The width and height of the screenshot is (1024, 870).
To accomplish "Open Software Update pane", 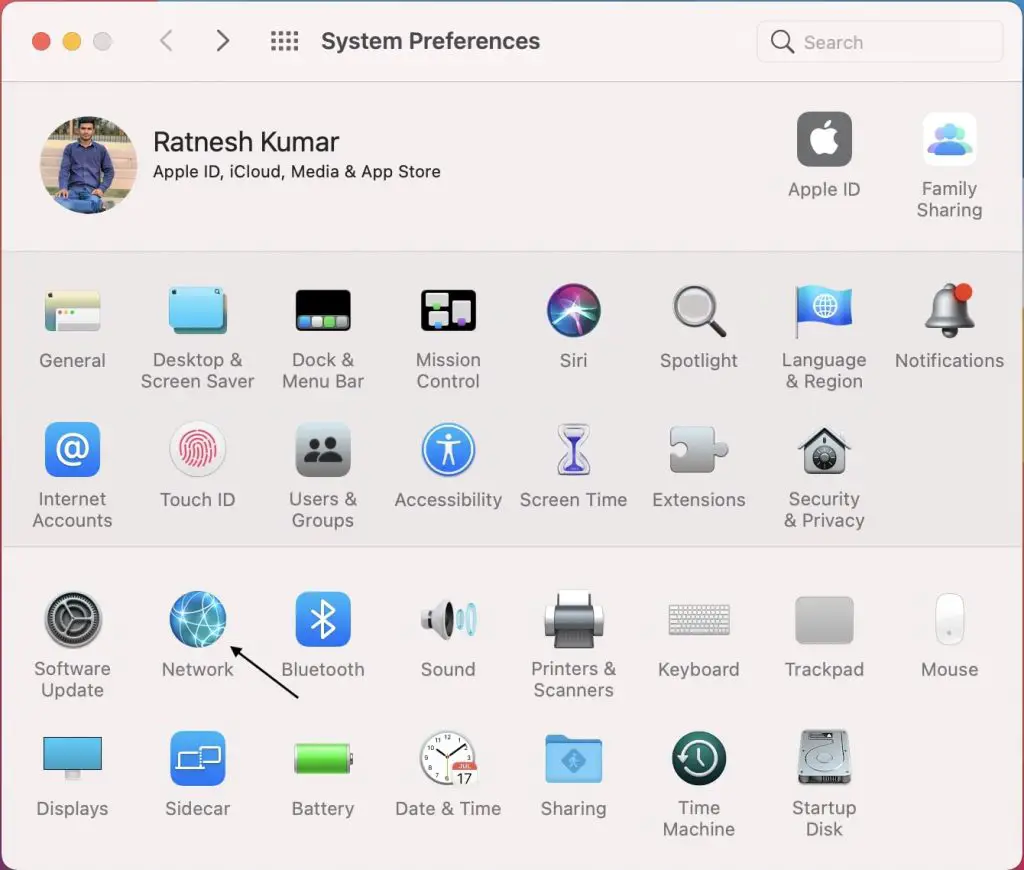I will point(72,619).
